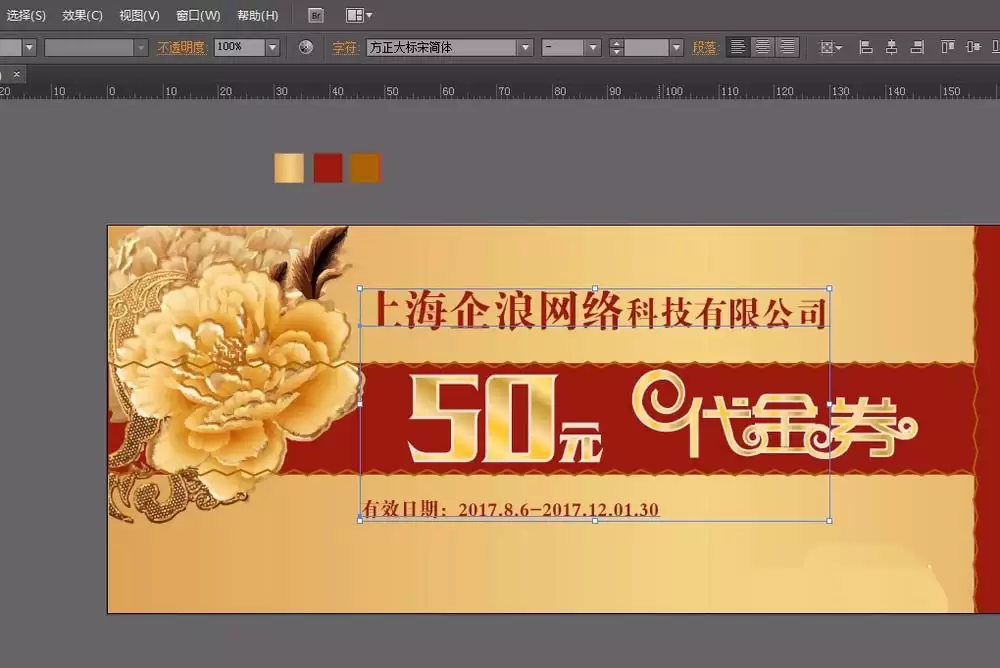Click horizontal align left icon
The image size is (1000, 668).
[x=865, y=47]
